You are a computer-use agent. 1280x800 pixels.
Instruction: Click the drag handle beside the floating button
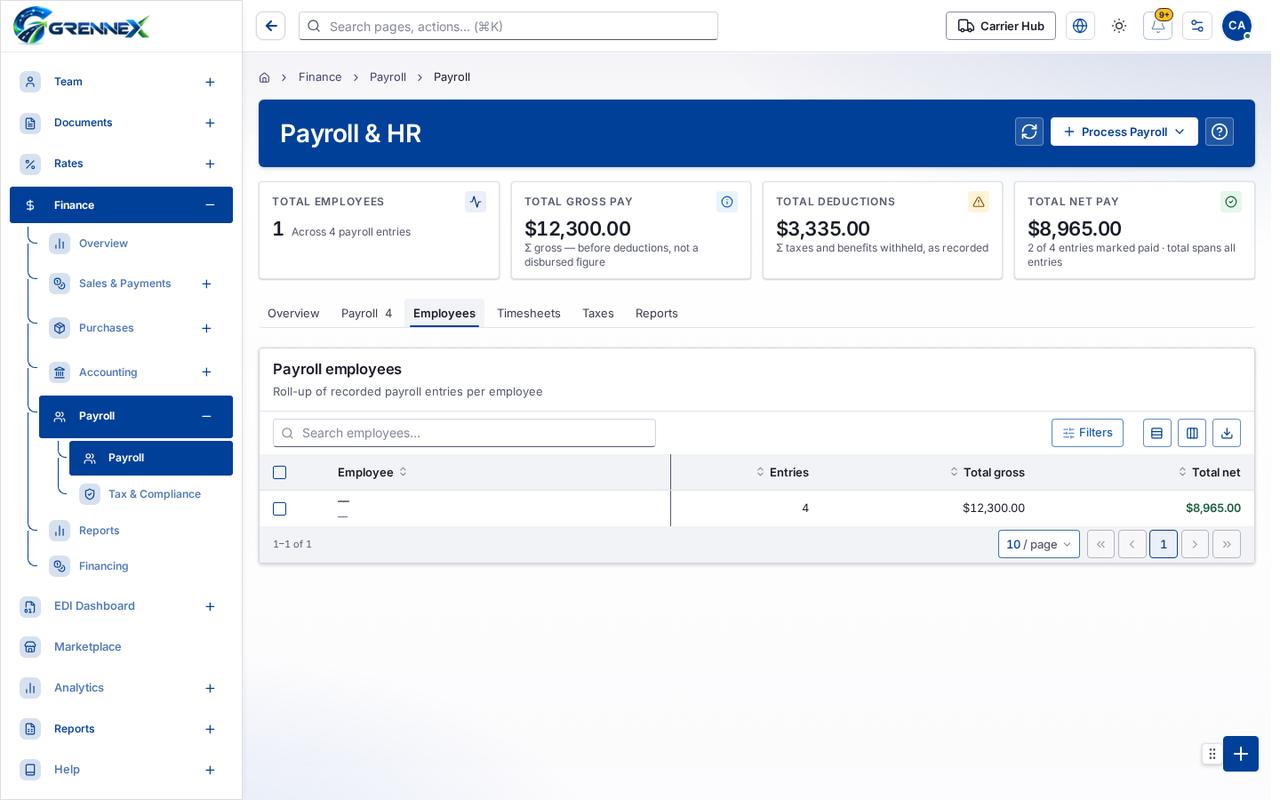[x=1212, y=754]
